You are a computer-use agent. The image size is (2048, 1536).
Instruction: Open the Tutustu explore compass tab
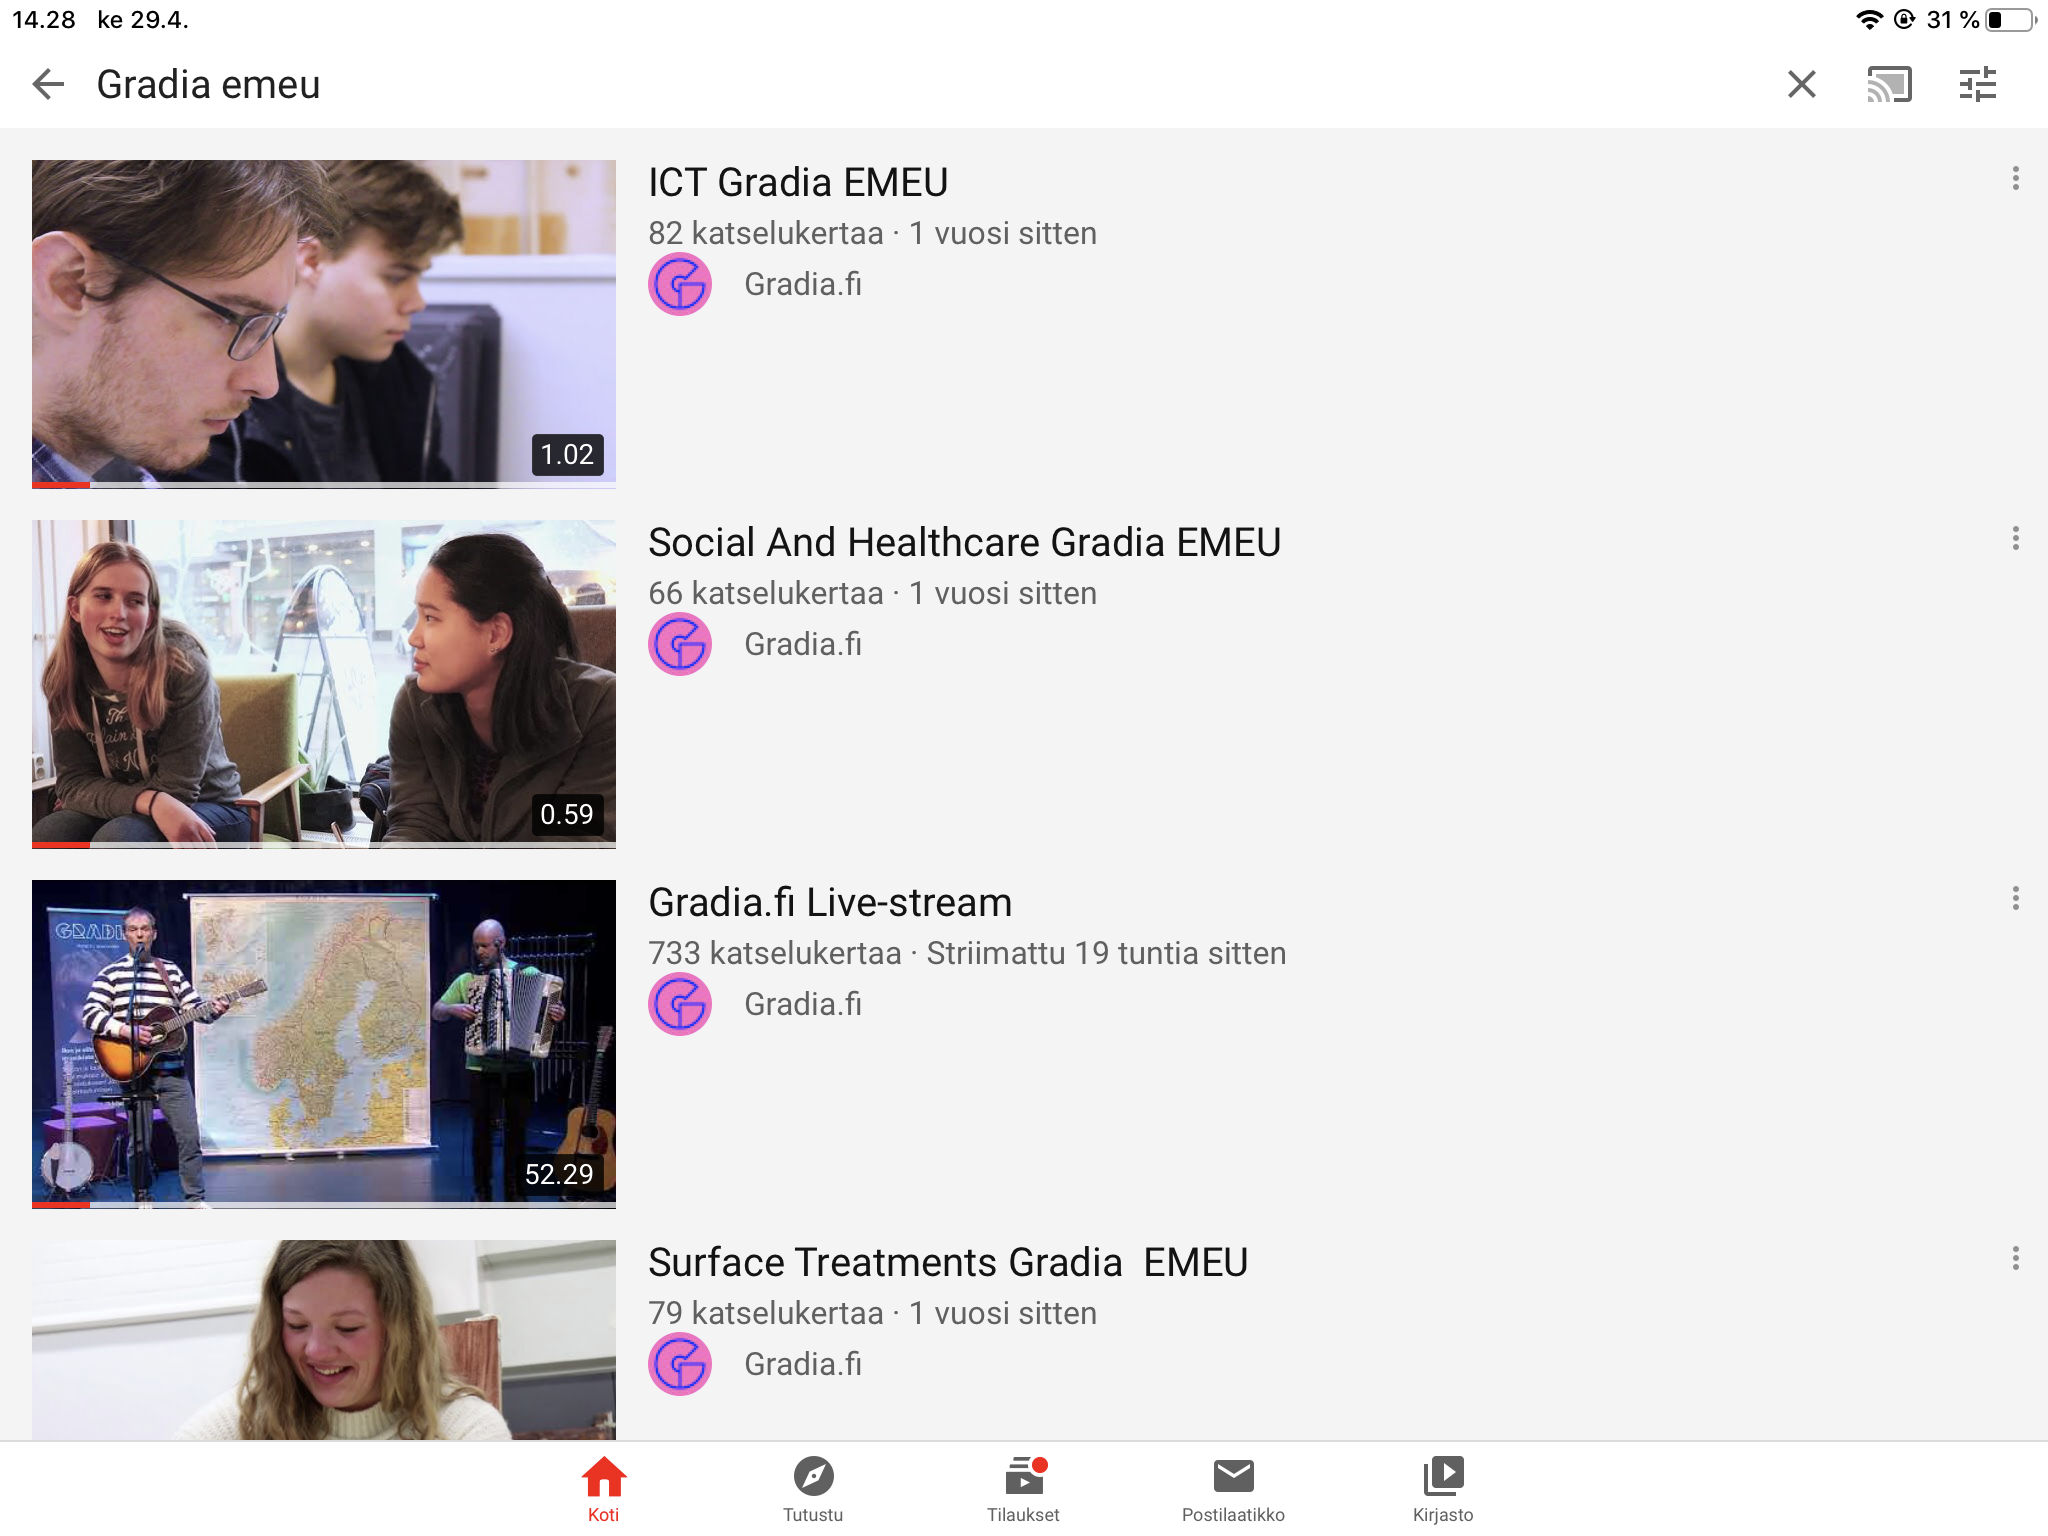(813, 1487)
